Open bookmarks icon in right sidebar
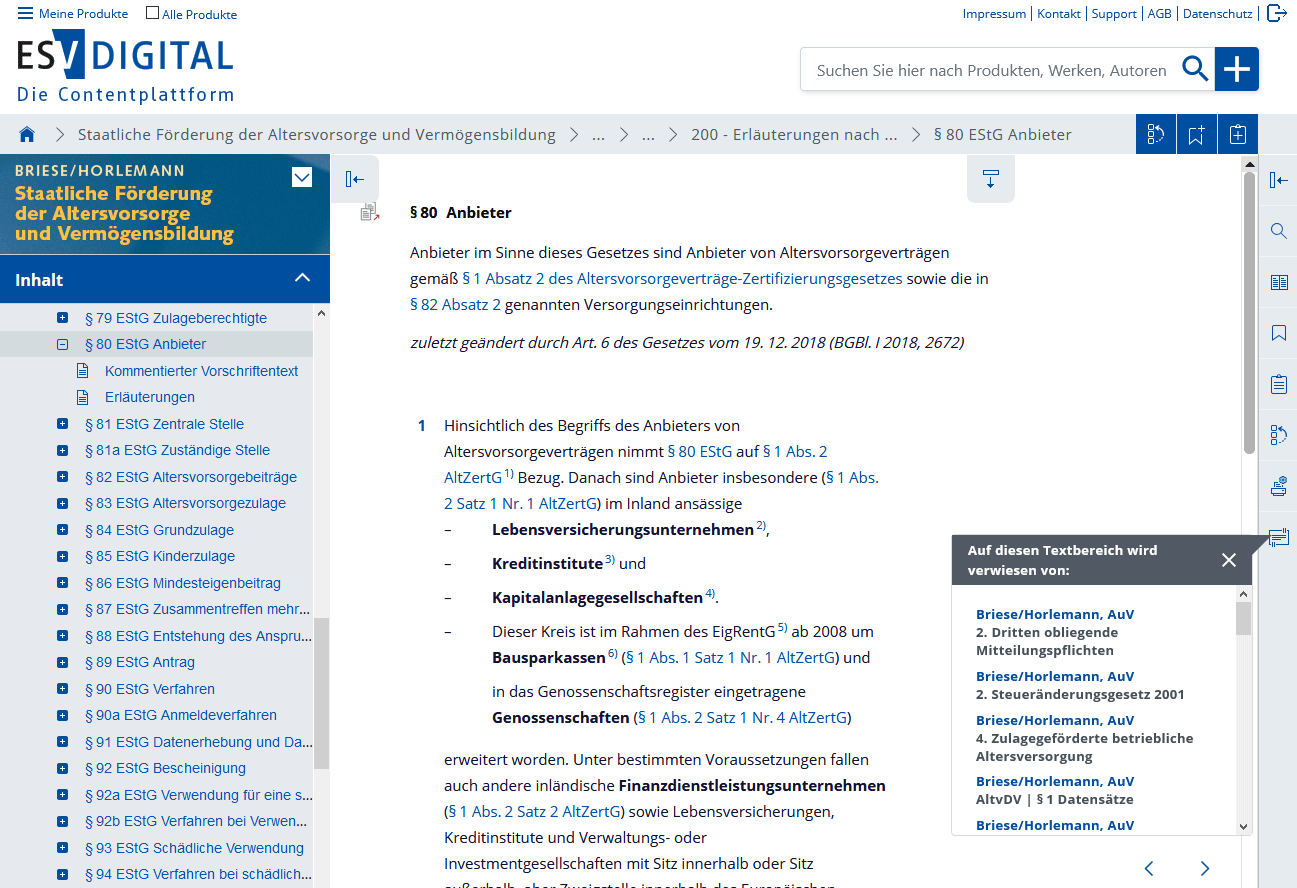This screenshot has width=1297, height=888. [x=1278, y=333]
